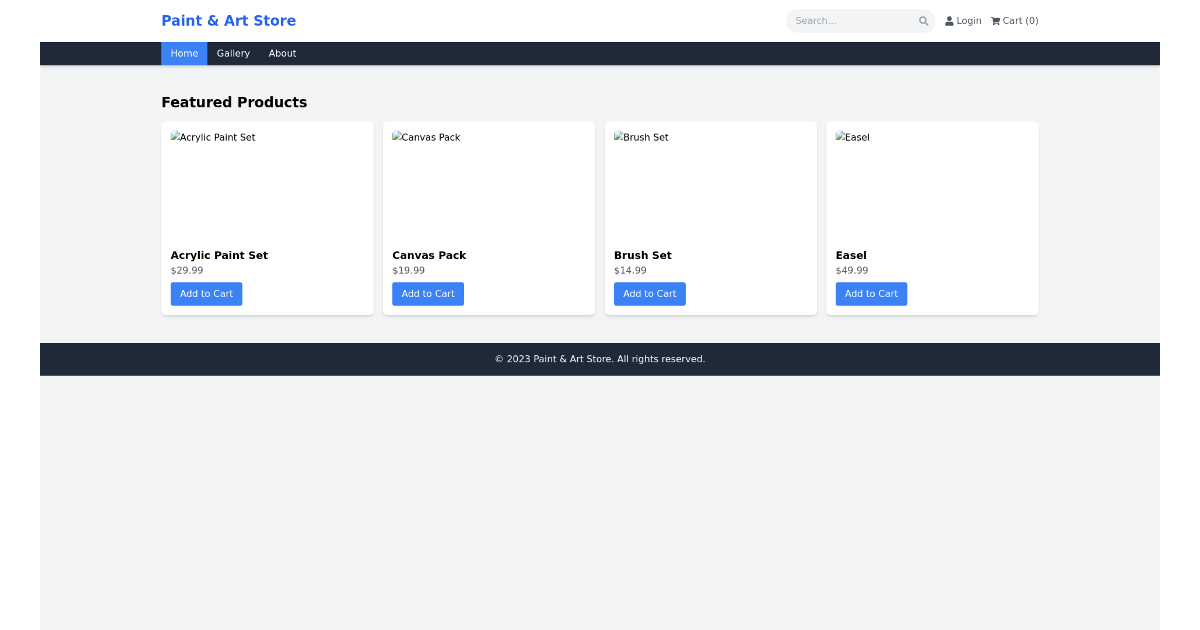Click the Paint & Art Store logo
Screen dimensions: 1200x630
tap(228, 20)
